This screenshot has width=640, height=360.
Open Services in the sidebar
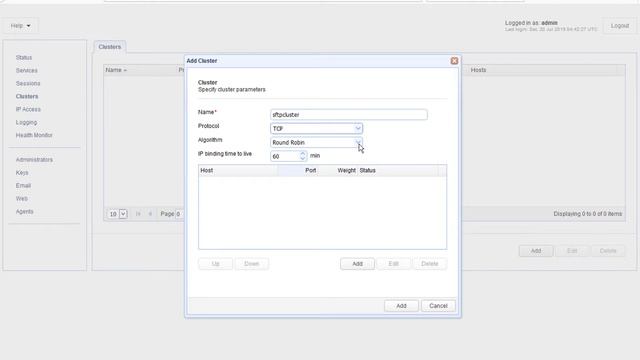click(x=27, y=71)
